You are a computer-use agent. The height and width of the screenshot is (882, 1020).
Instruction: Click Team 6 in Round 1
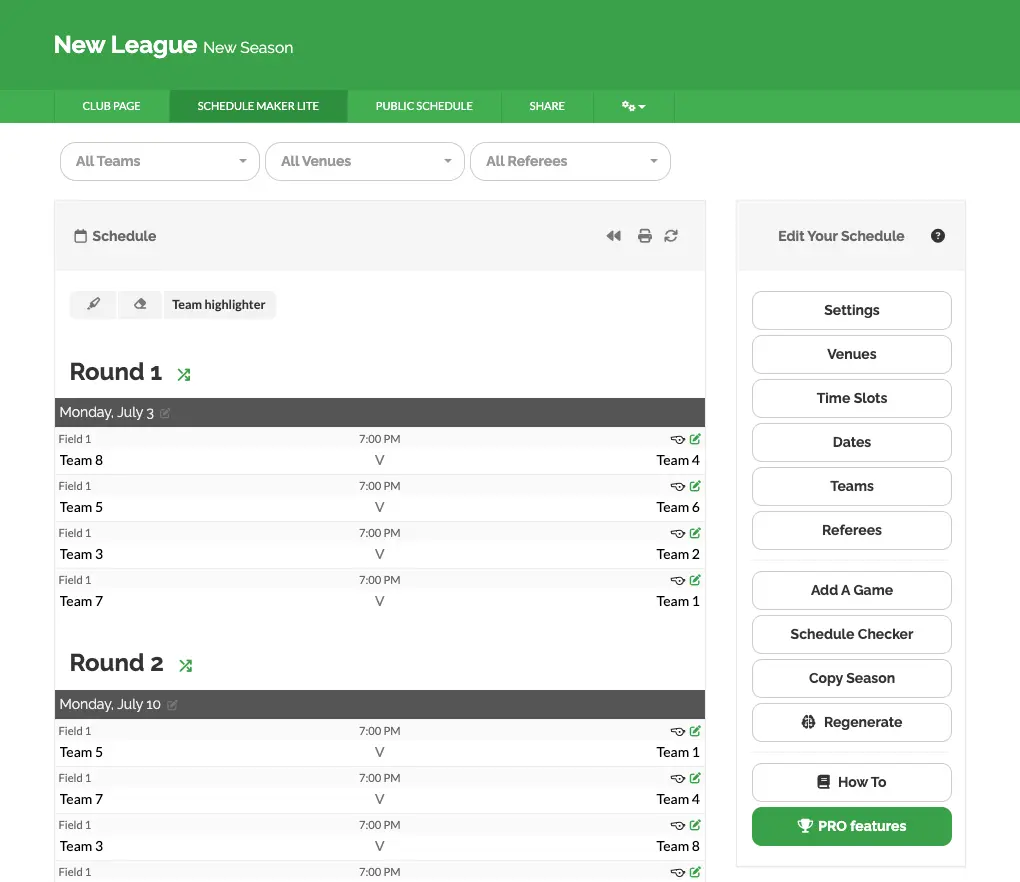coord(678,507)
